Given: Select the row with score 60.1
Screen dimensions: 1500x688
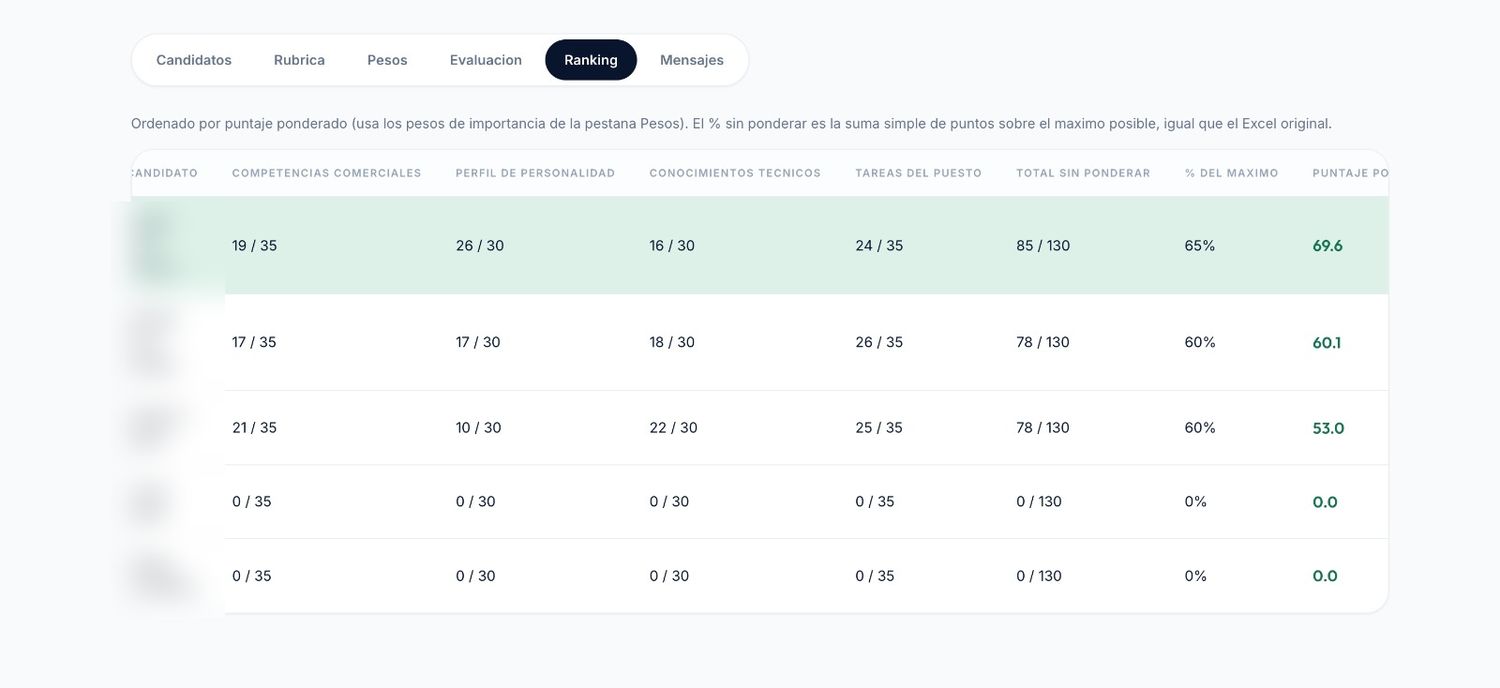Looking at the screenshot, I should coord(760,342).
